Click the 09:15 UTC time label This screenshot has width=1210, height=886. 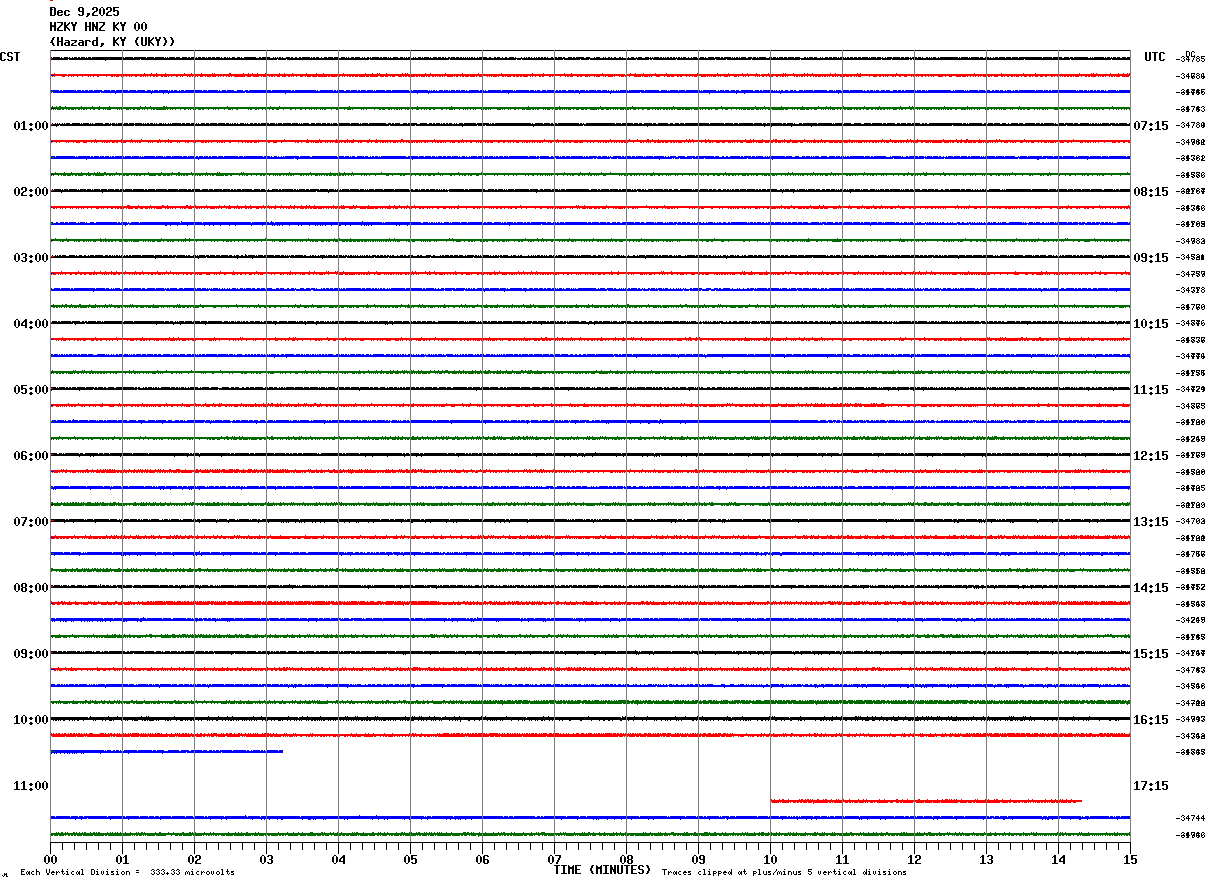1151,258
